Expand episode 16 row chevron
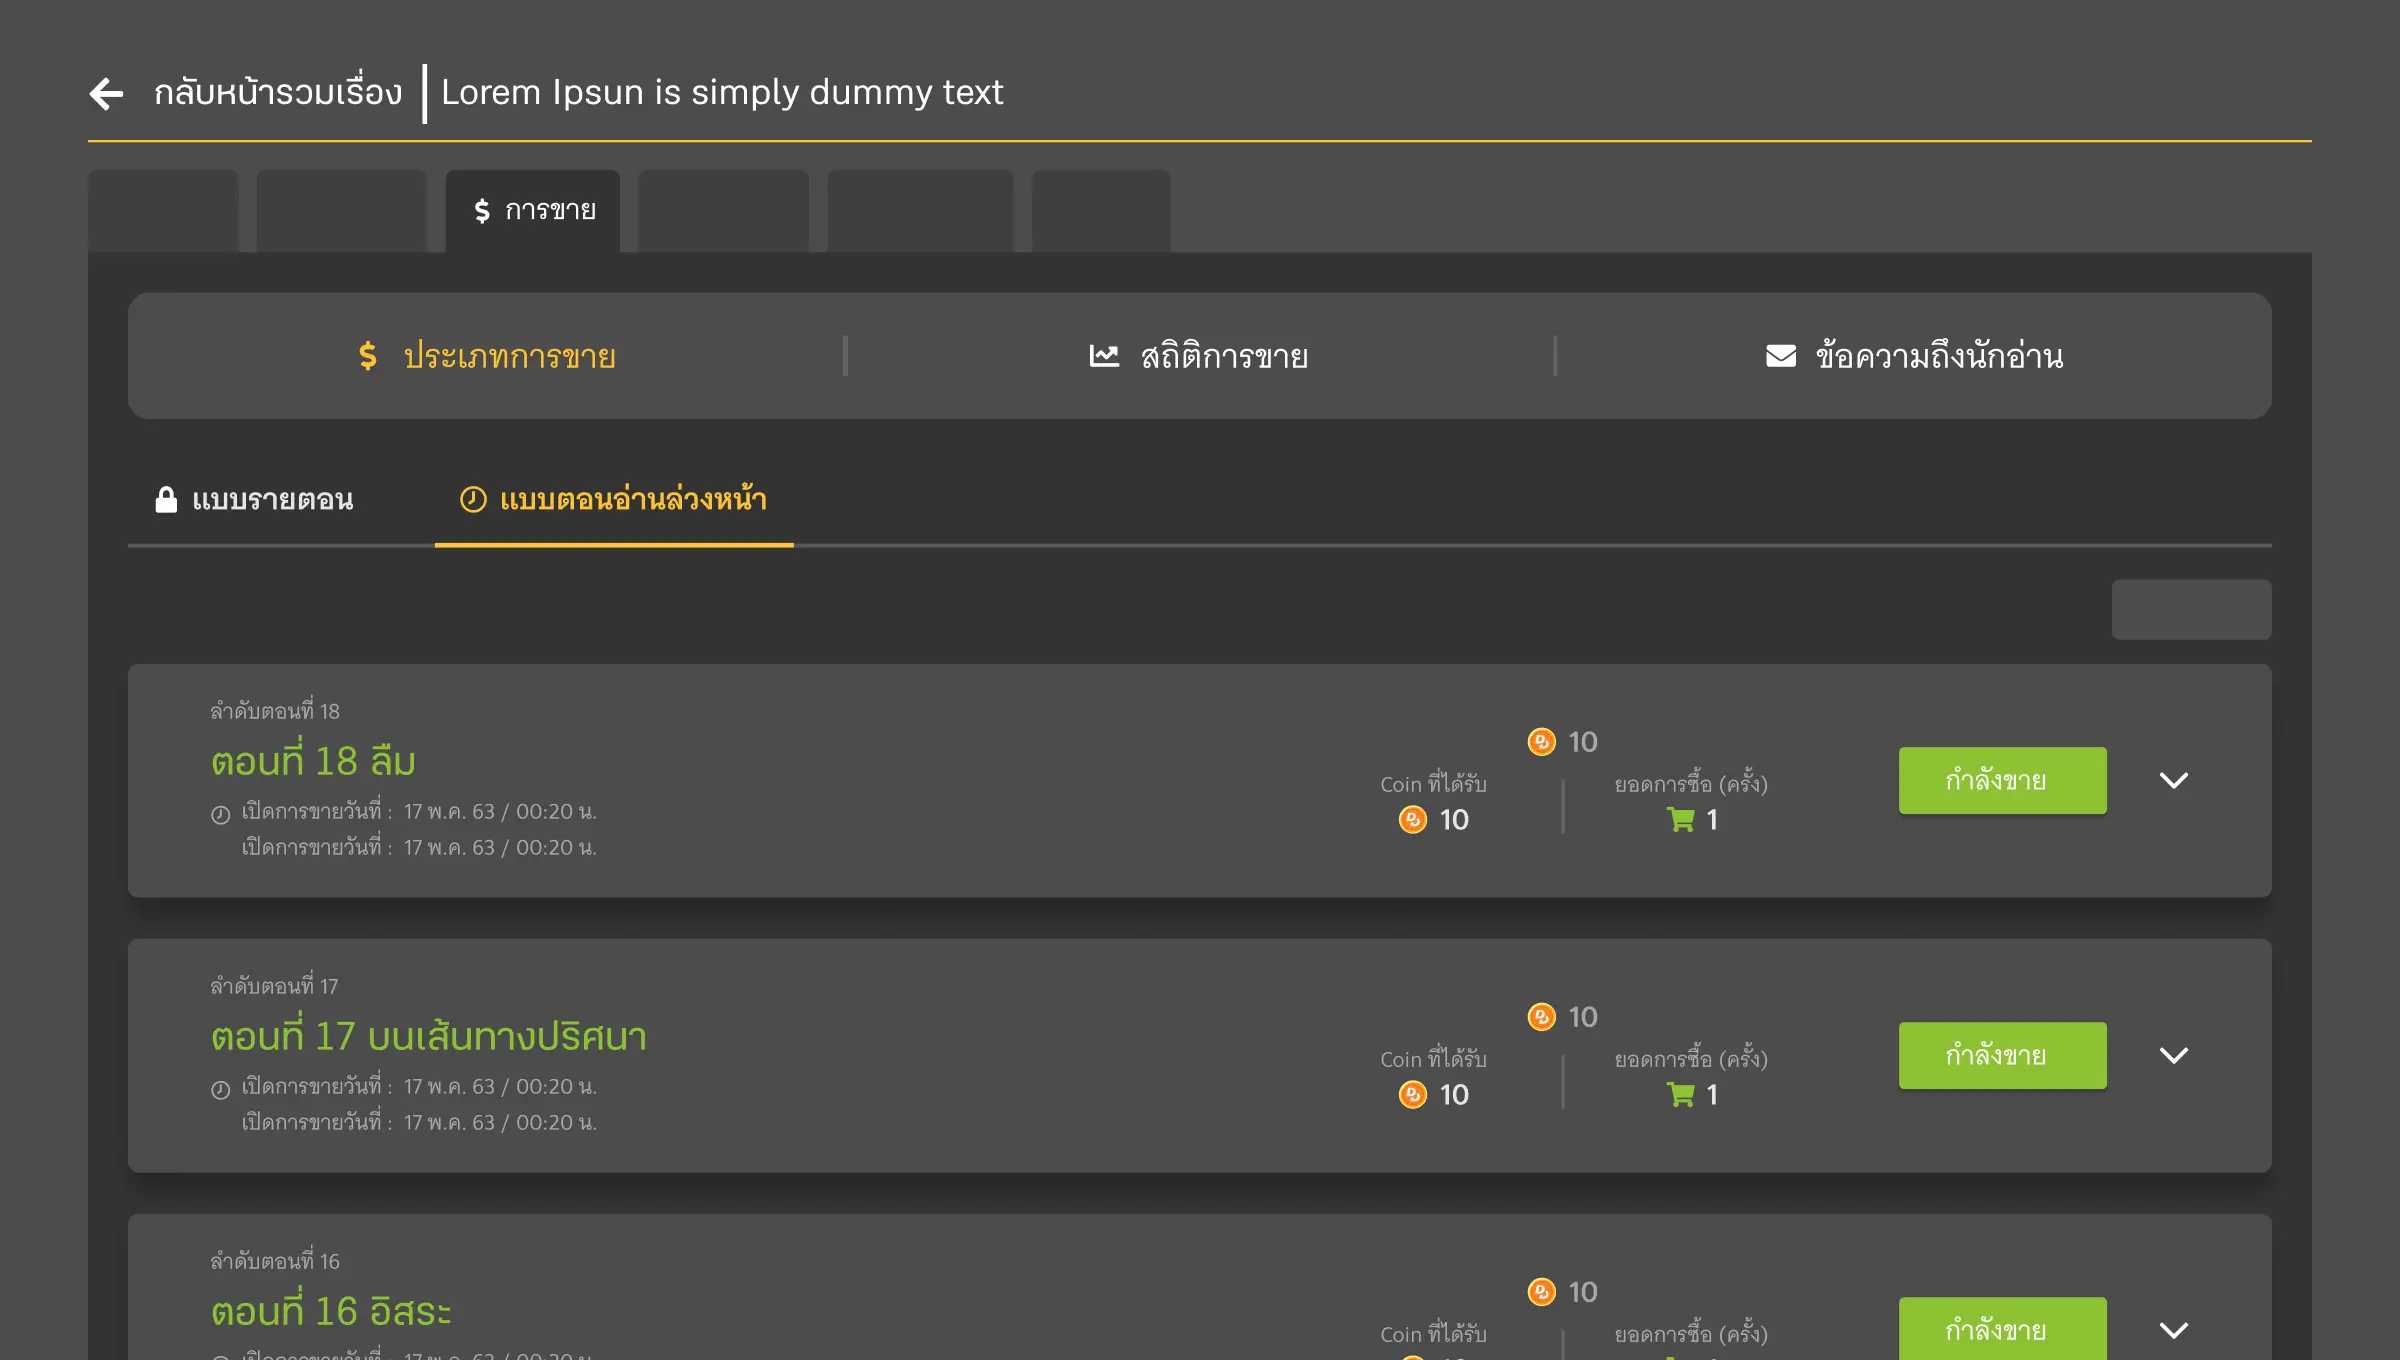The width and height of the screenshot is (2400, 1360). [2174, 1330]
